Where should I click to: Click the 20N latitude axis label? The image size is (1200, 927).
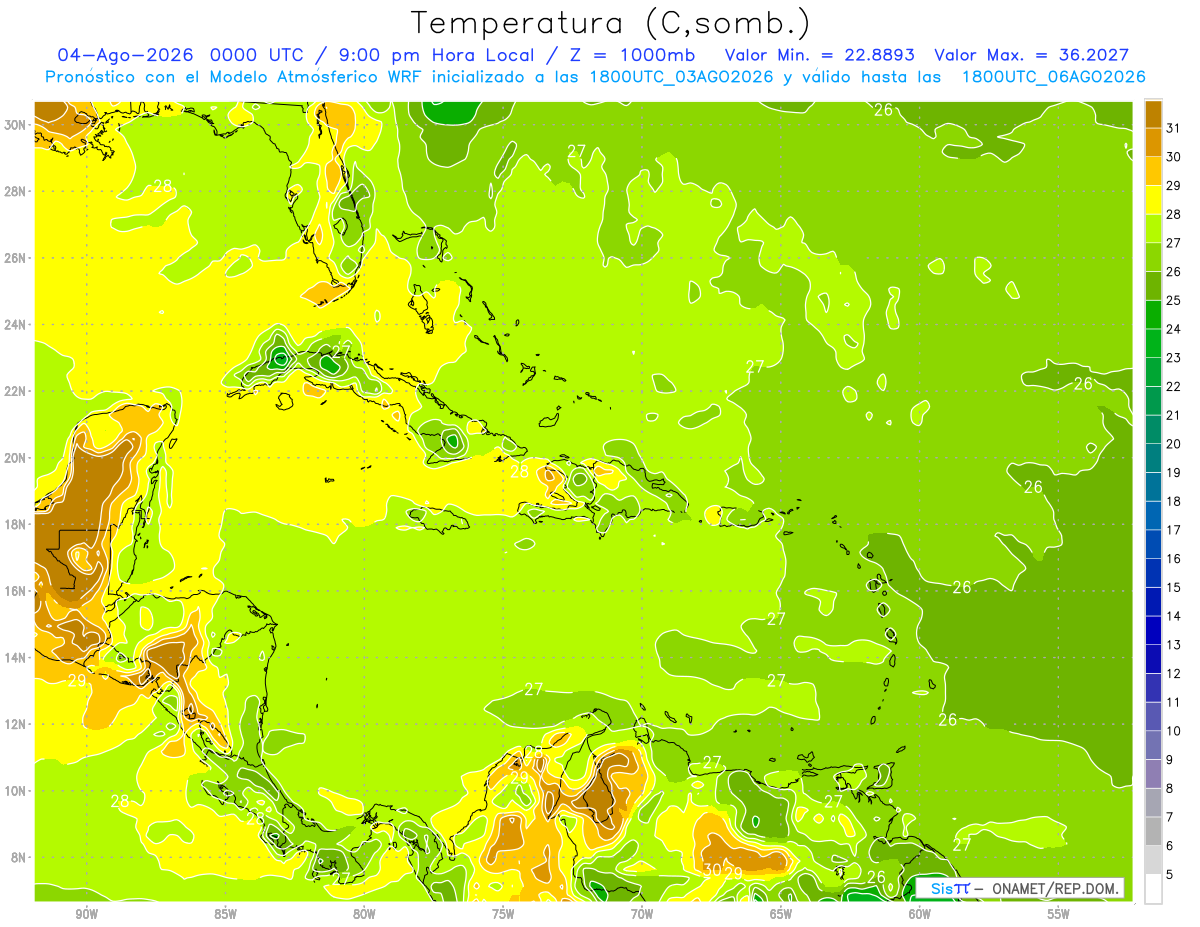coord(15,458)
